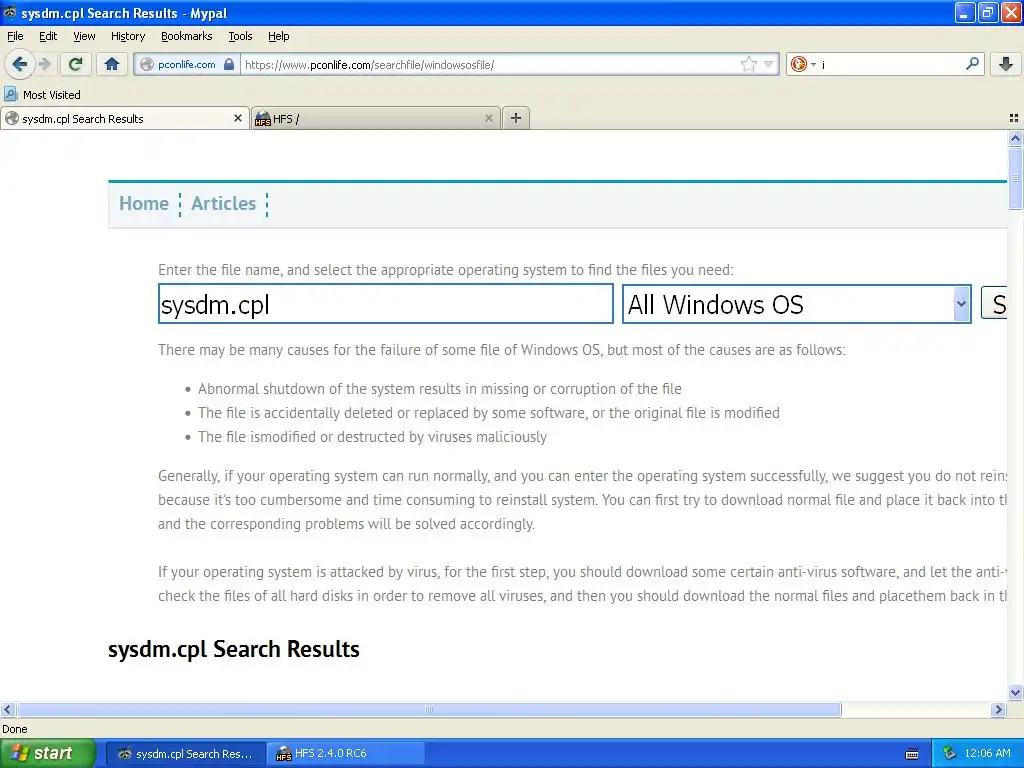Click the vertical scrollbar thumb
Screen dimensions: 1024x768
[x=1015, y=178]
